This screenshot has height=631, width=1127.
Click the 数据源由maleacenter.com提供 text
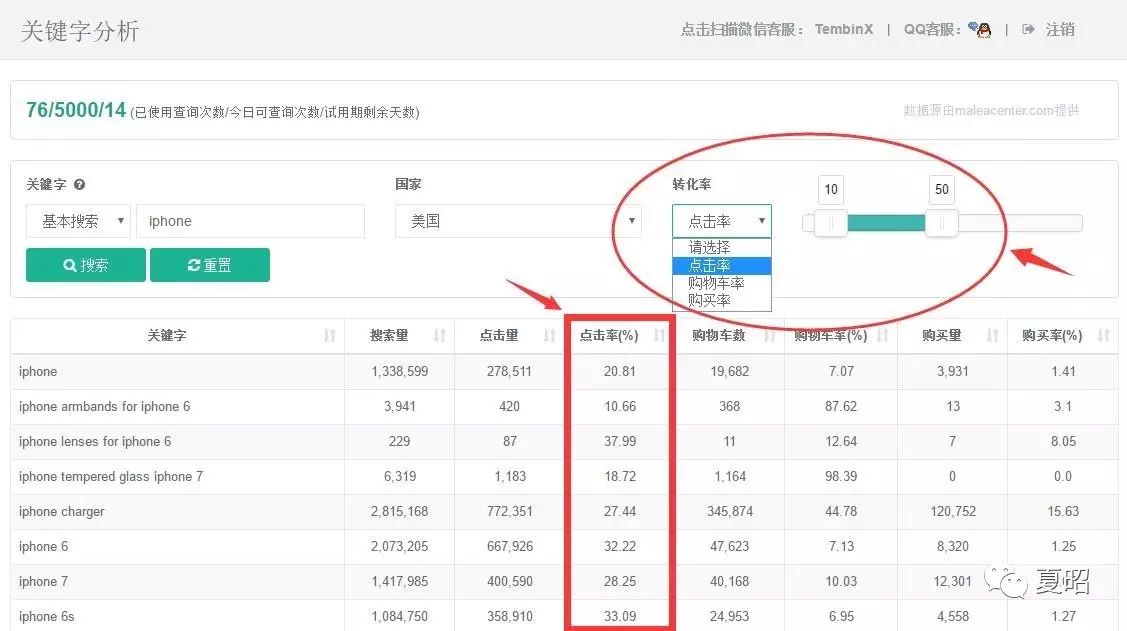coord(991,111)
